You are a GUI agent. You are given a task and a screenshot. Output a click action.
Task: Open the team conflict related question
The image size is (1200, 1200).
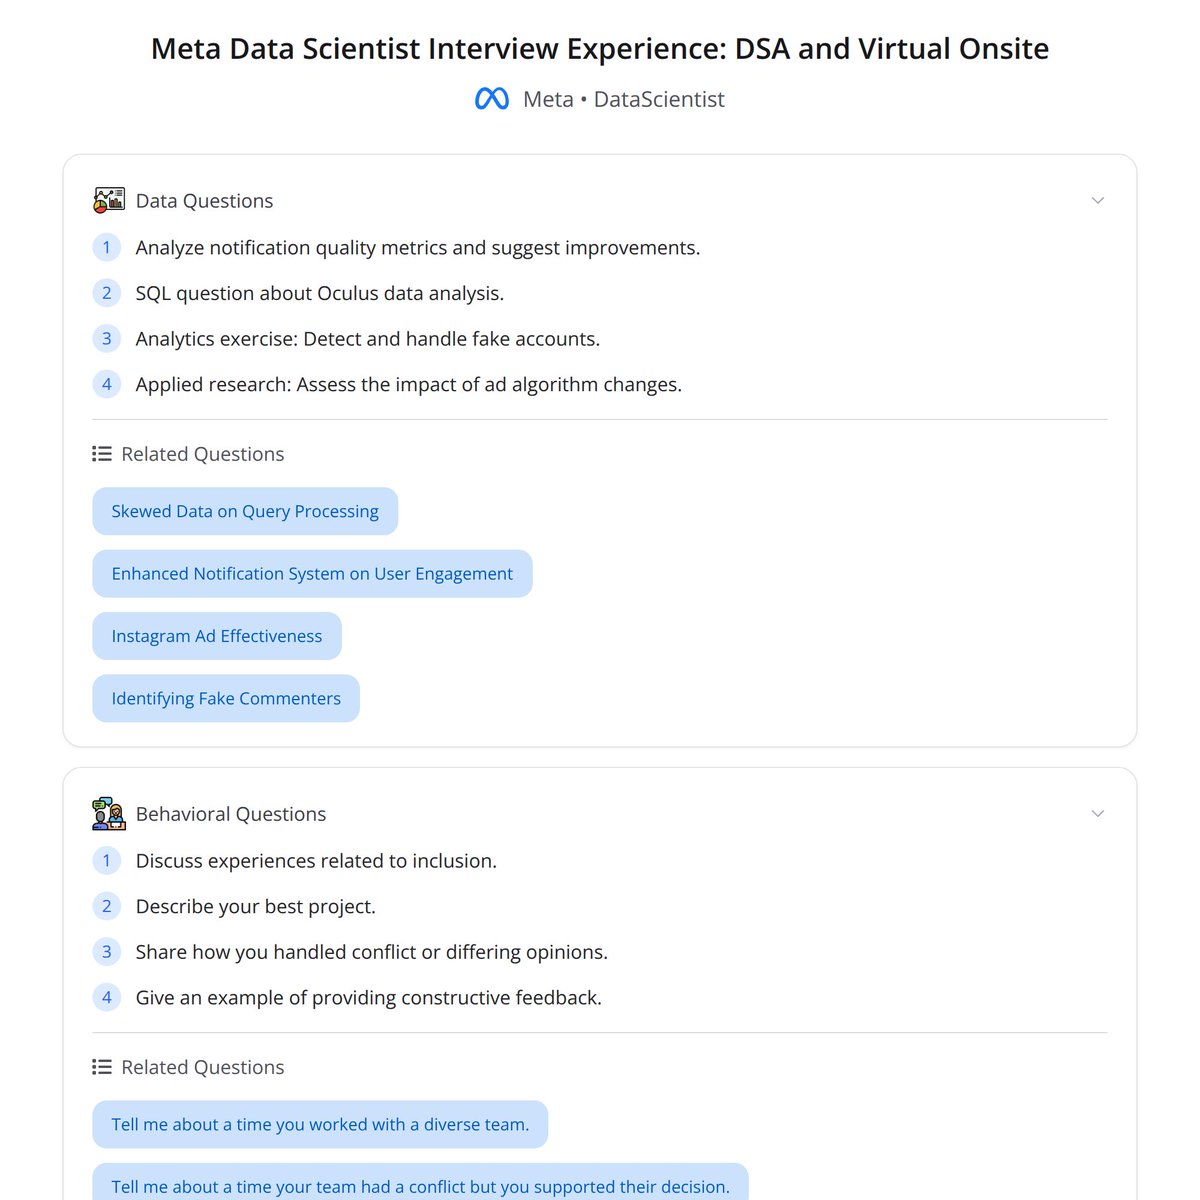coord(420,1186)
